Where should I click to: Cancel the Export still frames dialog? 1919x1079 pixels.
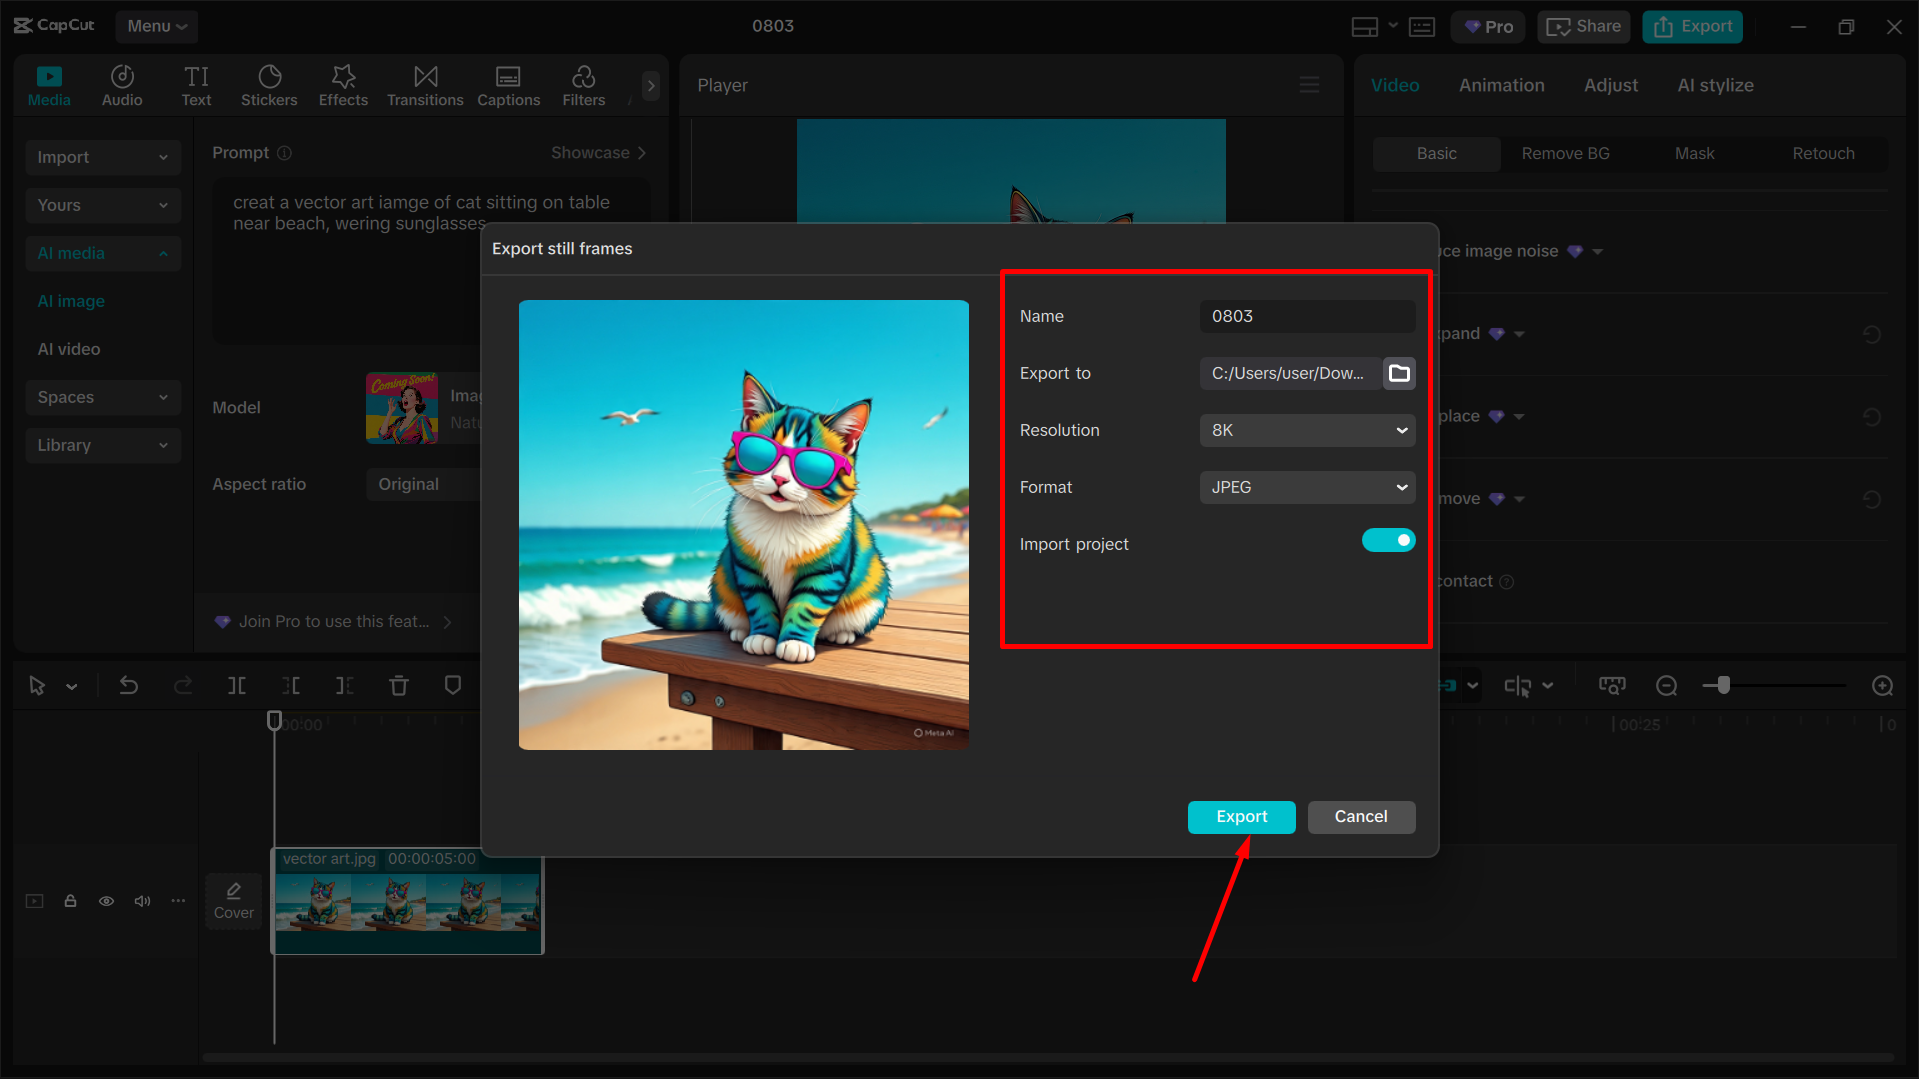[x=1361, y=817]
